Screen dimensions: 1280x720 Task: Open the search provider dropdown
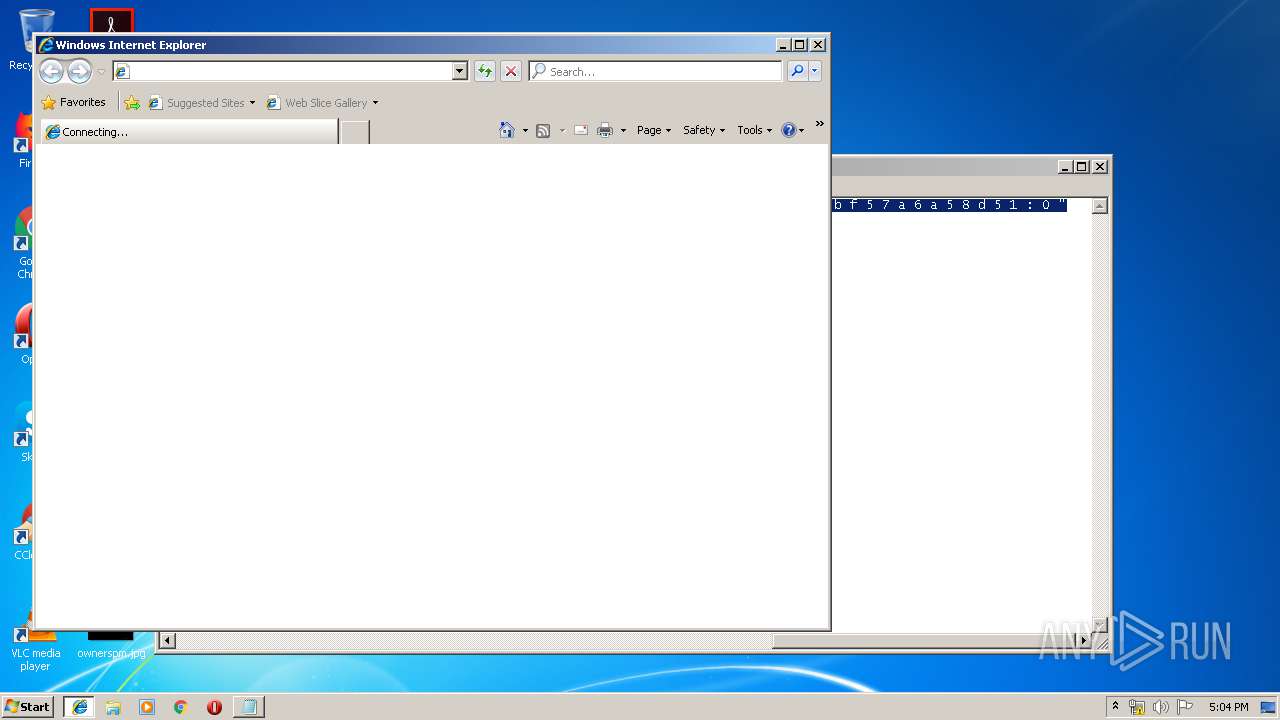coord(815,71)
